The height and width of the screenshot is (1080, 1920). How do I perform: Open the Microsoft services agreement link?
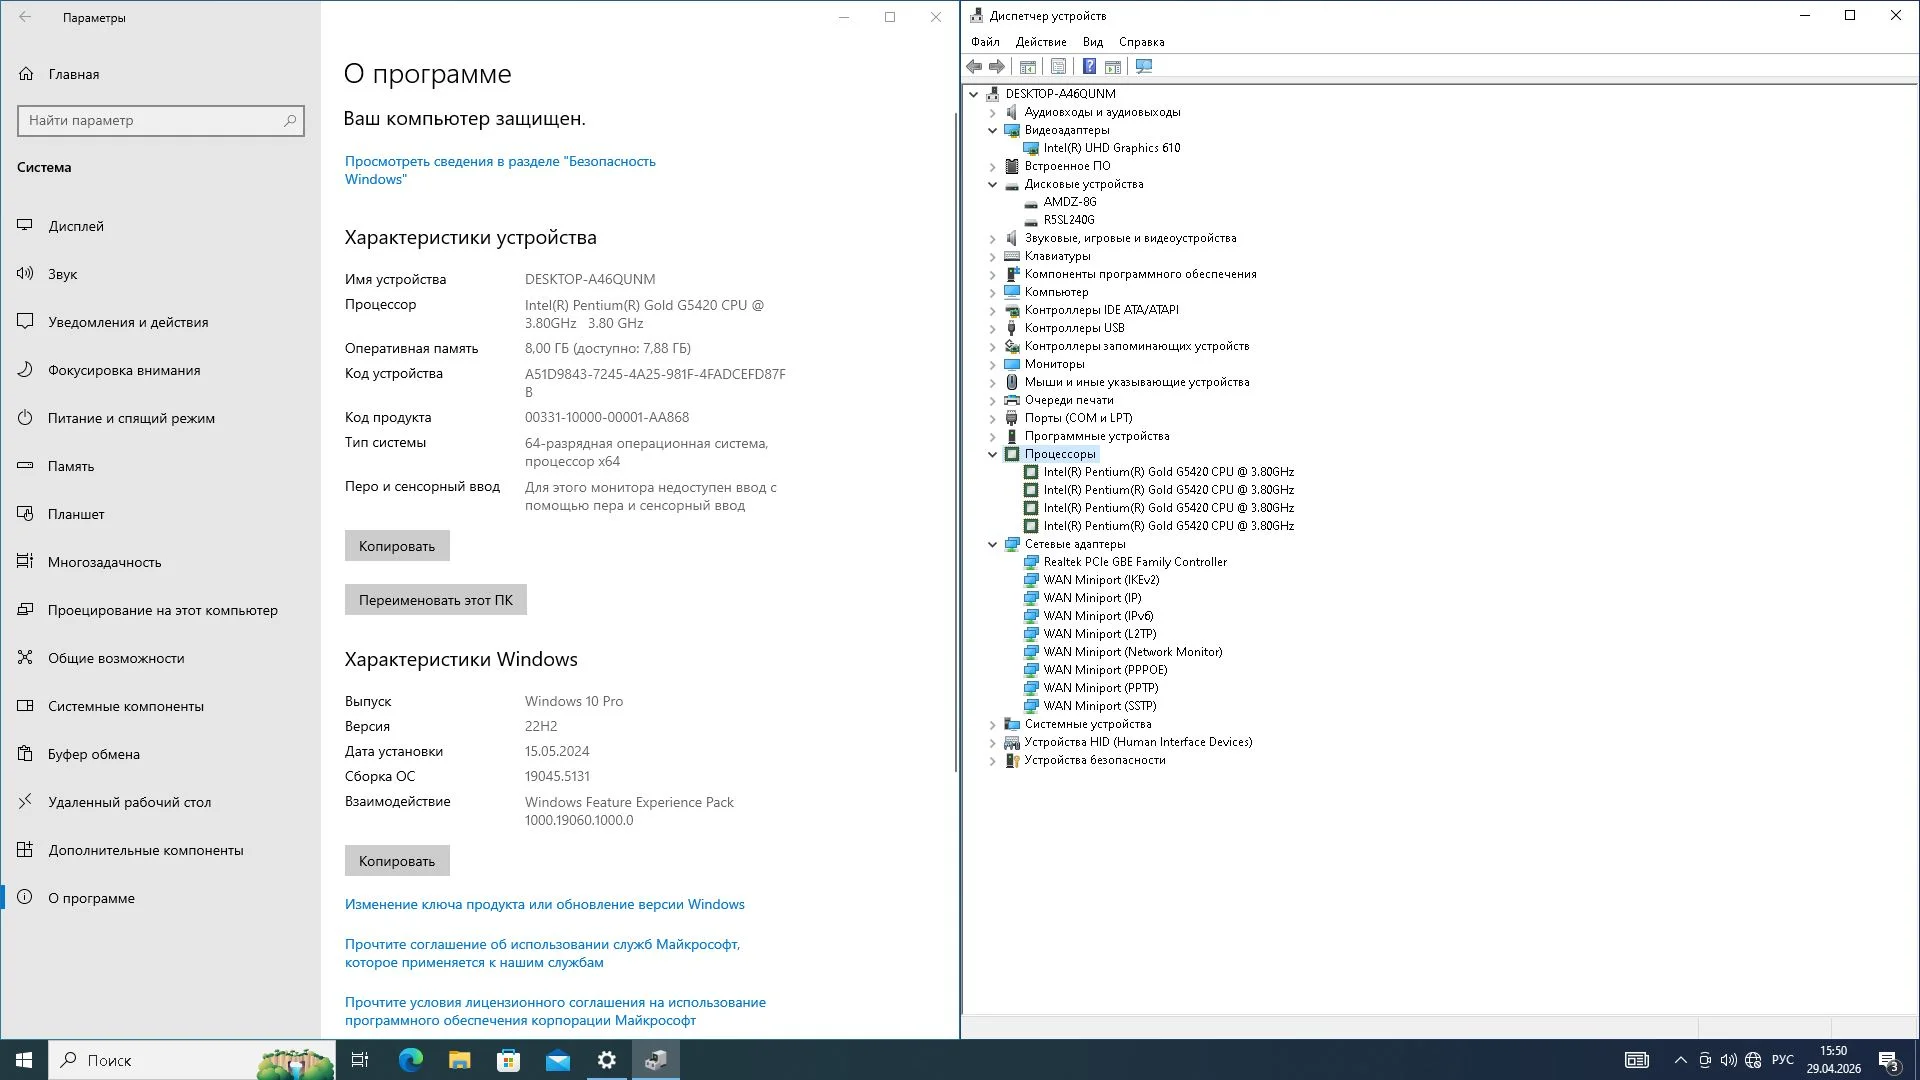(542, 953)
